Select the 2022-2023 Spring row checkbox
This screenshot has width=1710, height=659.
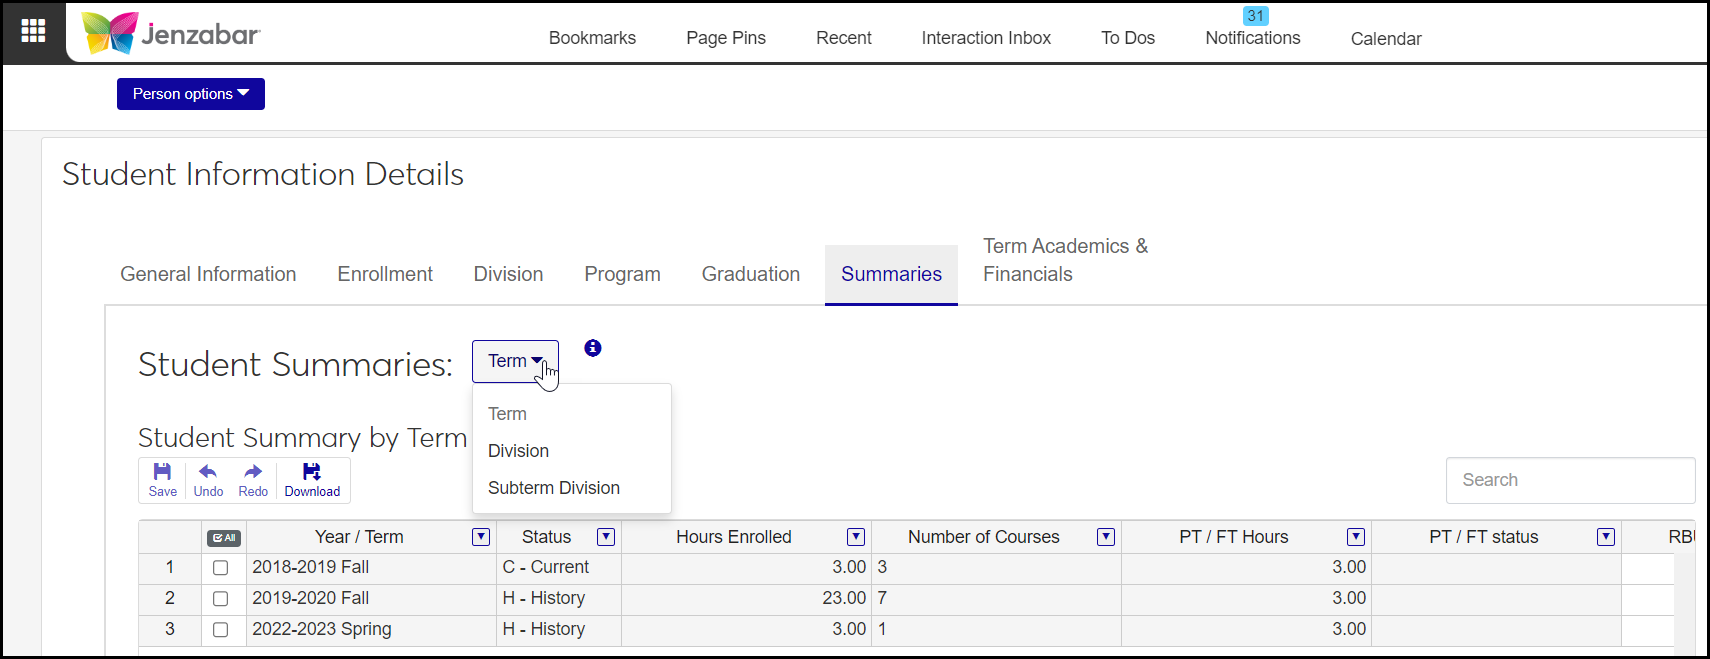[221, 630]
